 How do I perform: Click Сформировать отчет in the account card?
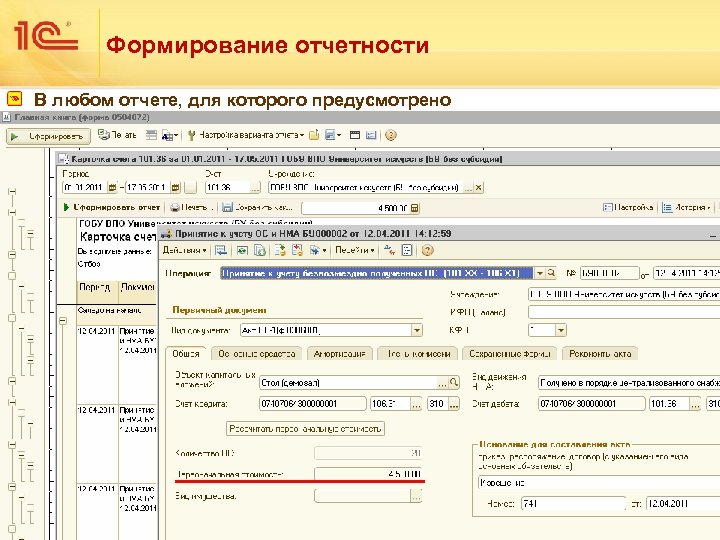click(x=112, y=208)
